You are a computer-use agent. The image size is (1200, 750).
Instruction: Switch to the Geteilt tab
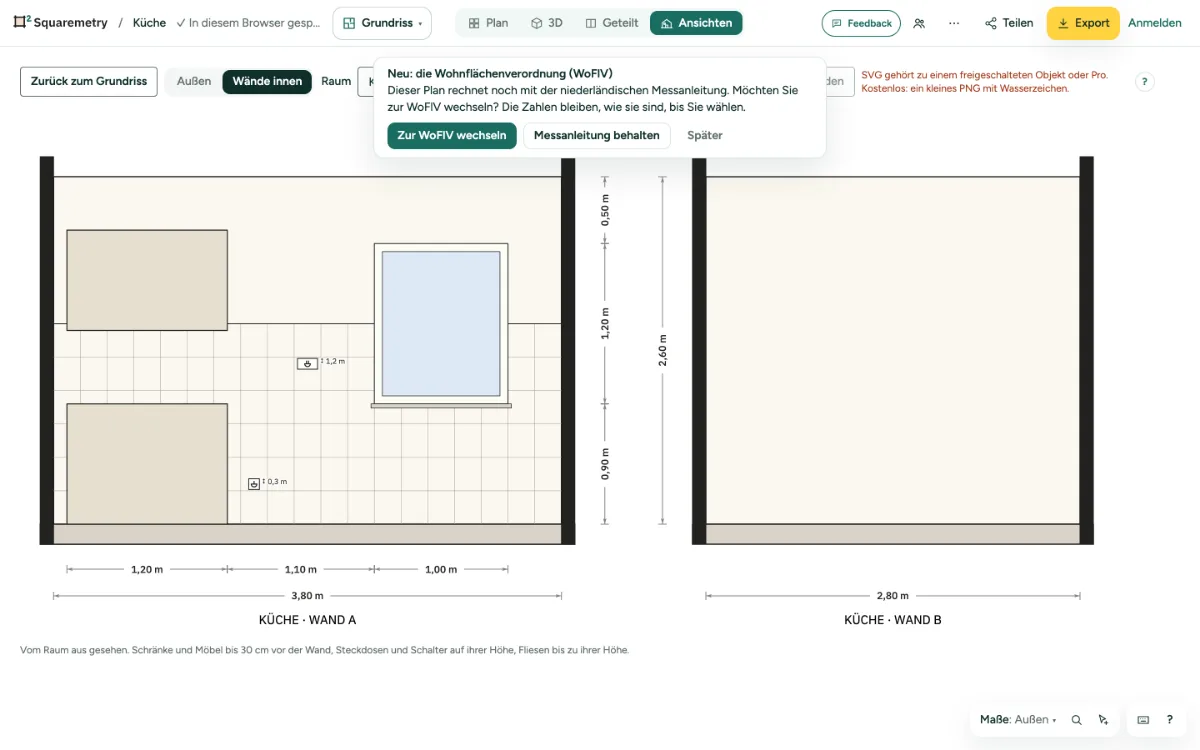[612, 23]
